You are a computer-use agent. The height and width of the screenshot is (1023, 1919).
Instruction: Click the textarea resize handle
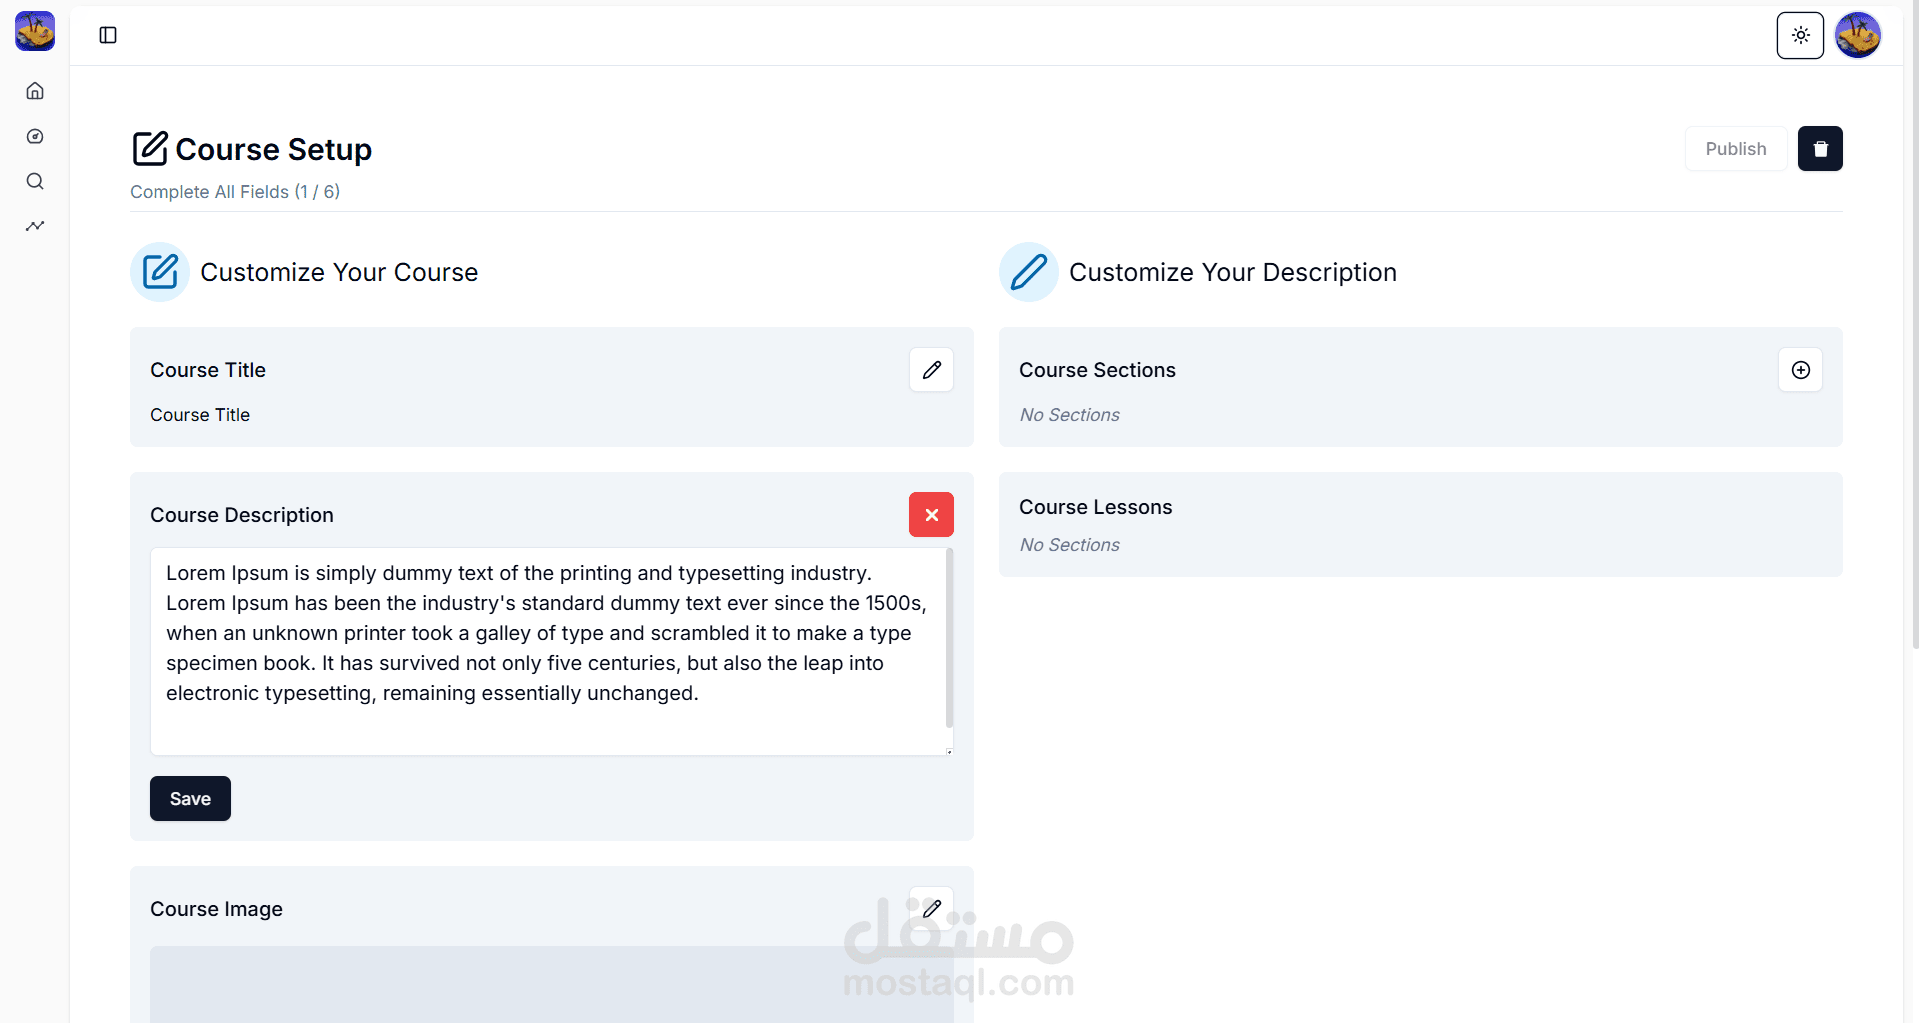pyautogui.click(x=949, y=751)
